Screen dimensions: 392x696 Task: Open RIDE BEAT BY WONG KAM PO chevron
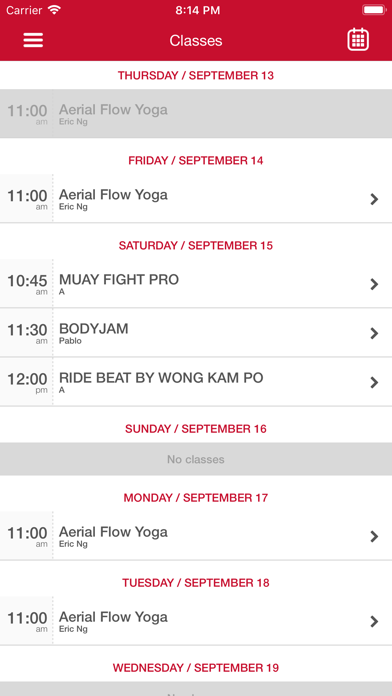(374, 382)
